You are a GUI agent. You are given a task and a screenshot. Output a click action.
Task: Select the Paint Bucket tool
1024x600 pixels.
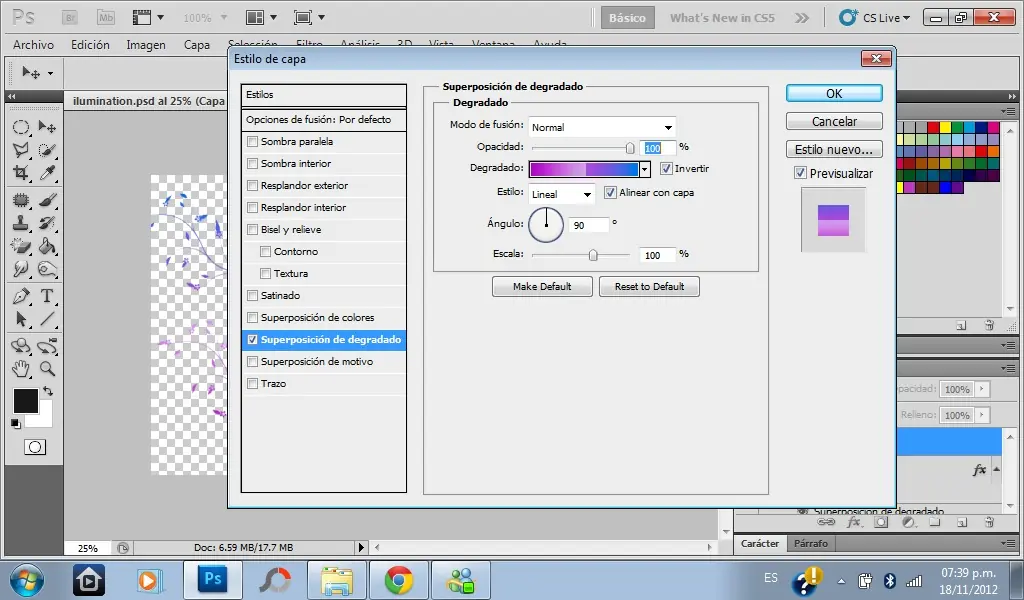[46, 246]
